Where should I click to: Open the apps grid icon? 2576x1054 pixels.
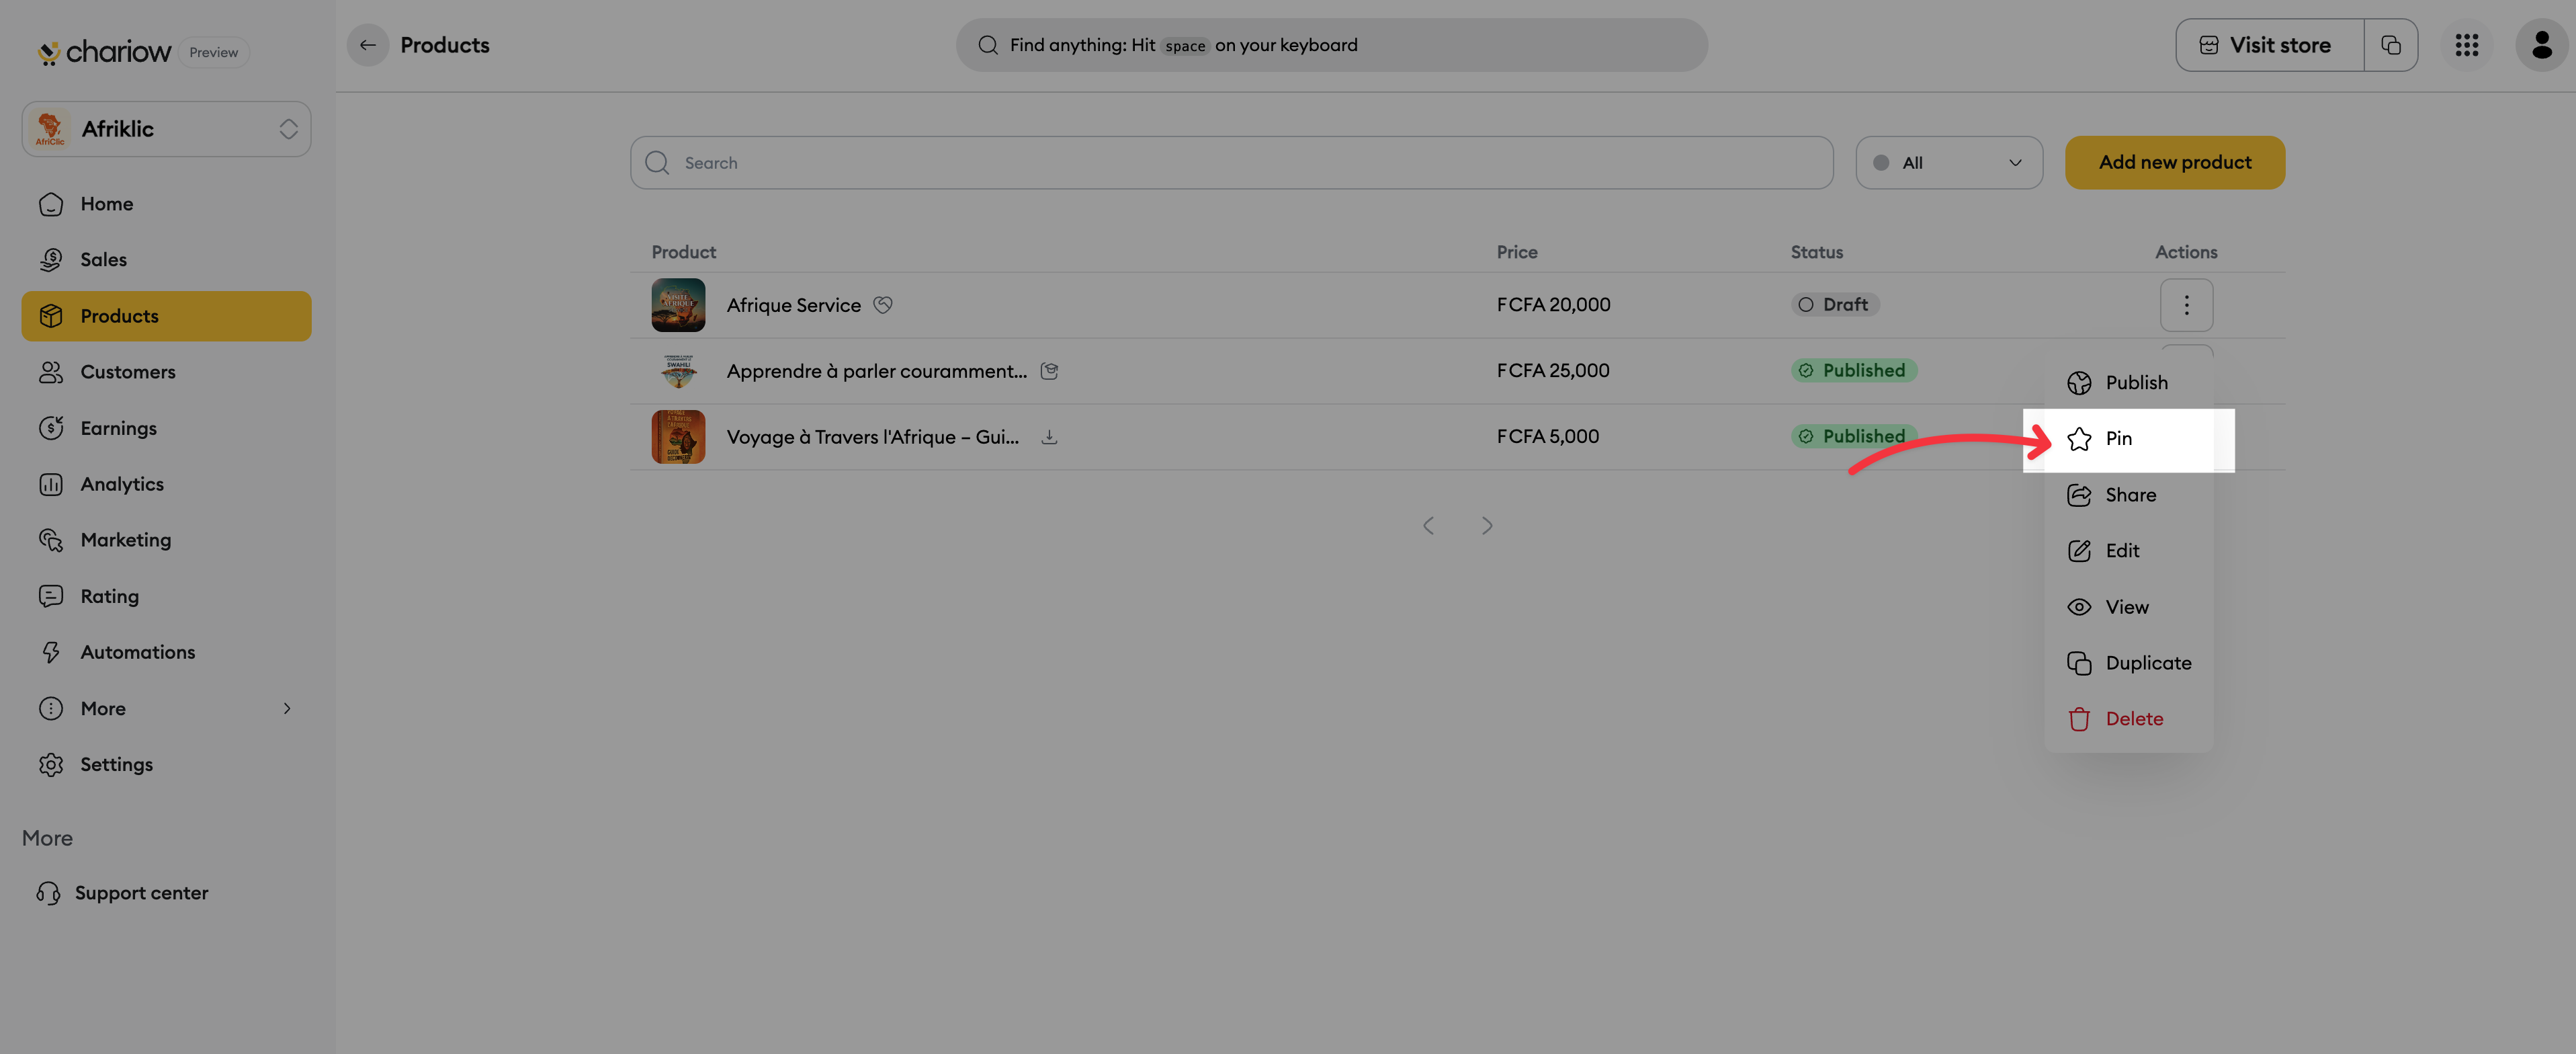pyautogui.click(x=2466, y=45)
